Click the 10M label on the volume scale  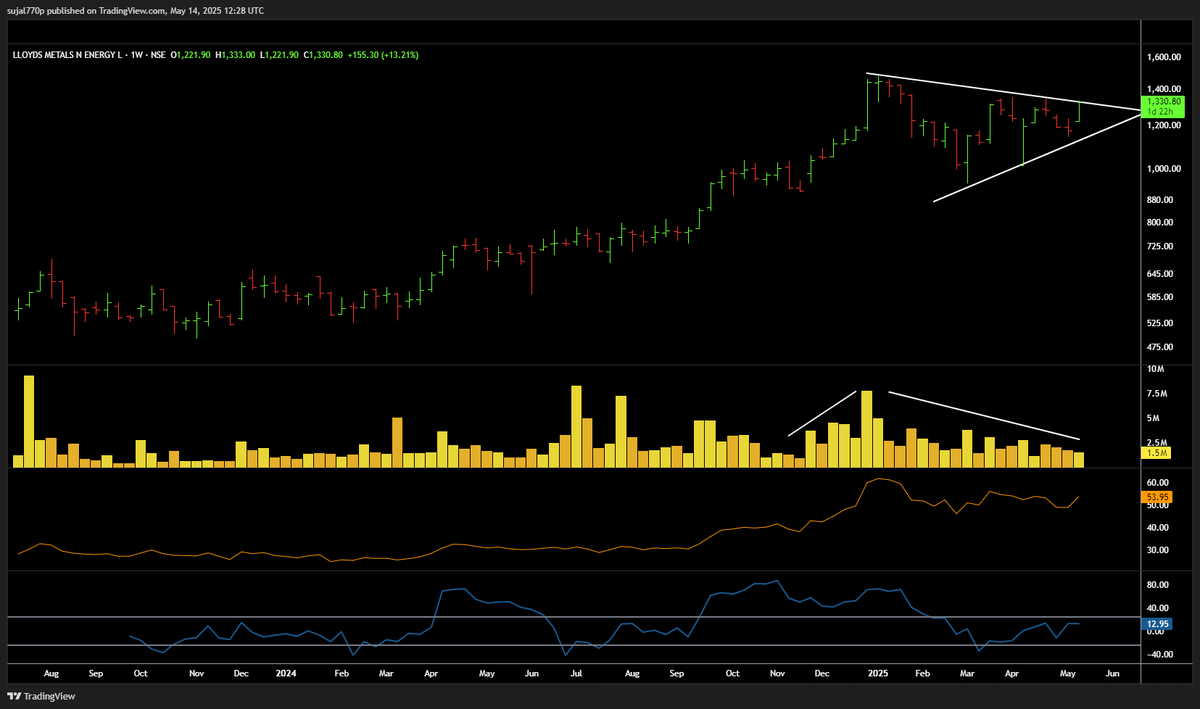point(1155,369)
